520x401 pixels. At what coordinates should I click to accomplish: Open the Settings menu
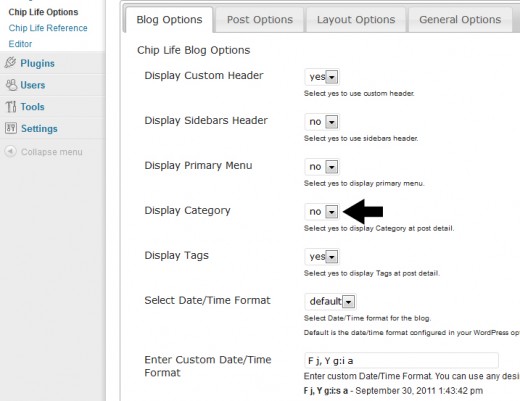coord(39,129)
